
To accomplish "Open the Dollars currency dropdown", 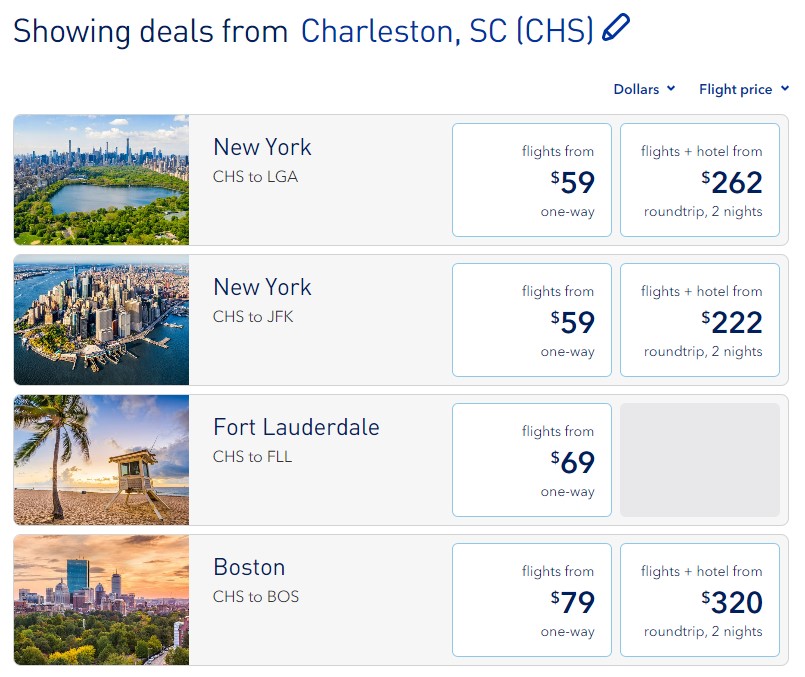I will (x=644, y=89).
